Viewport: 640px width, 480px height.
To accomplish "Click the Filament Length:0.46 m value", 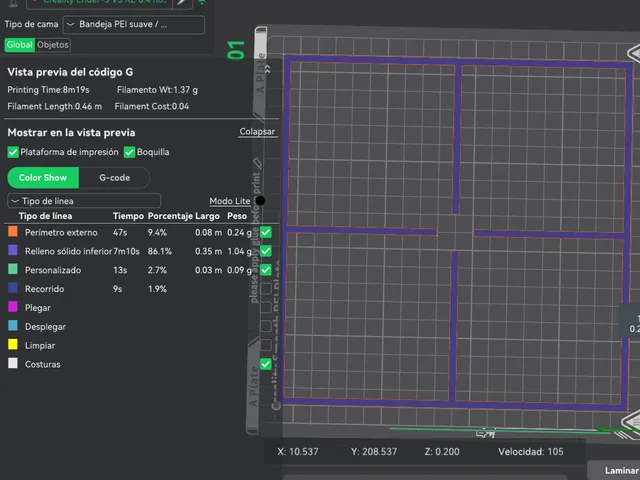I will (x=54, y=107).
